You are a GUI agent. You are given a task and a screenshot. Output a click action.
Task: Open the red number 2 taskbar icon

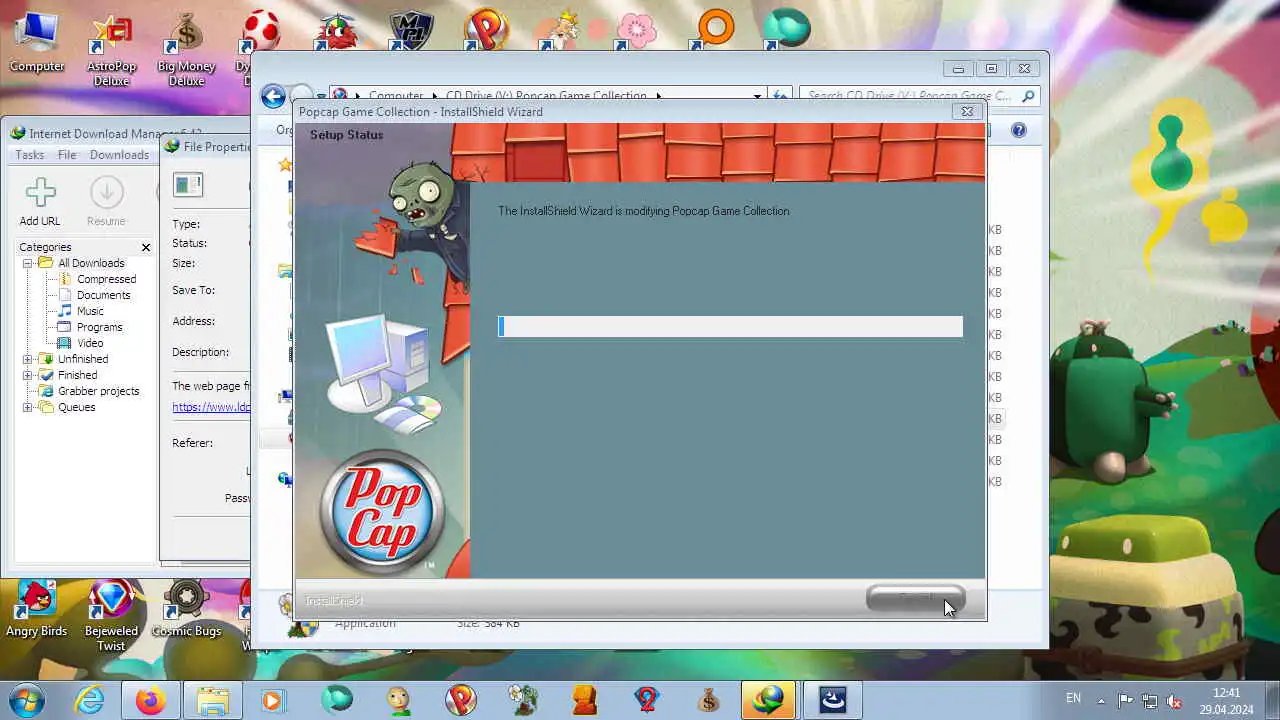pyautogui.click(x=647, y=700)
